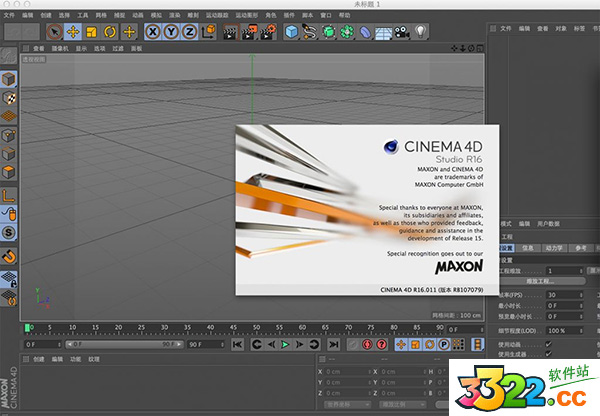600x416 pixels.
Task: Toggle the Y axis lock button
Action: tap(172, 32)
